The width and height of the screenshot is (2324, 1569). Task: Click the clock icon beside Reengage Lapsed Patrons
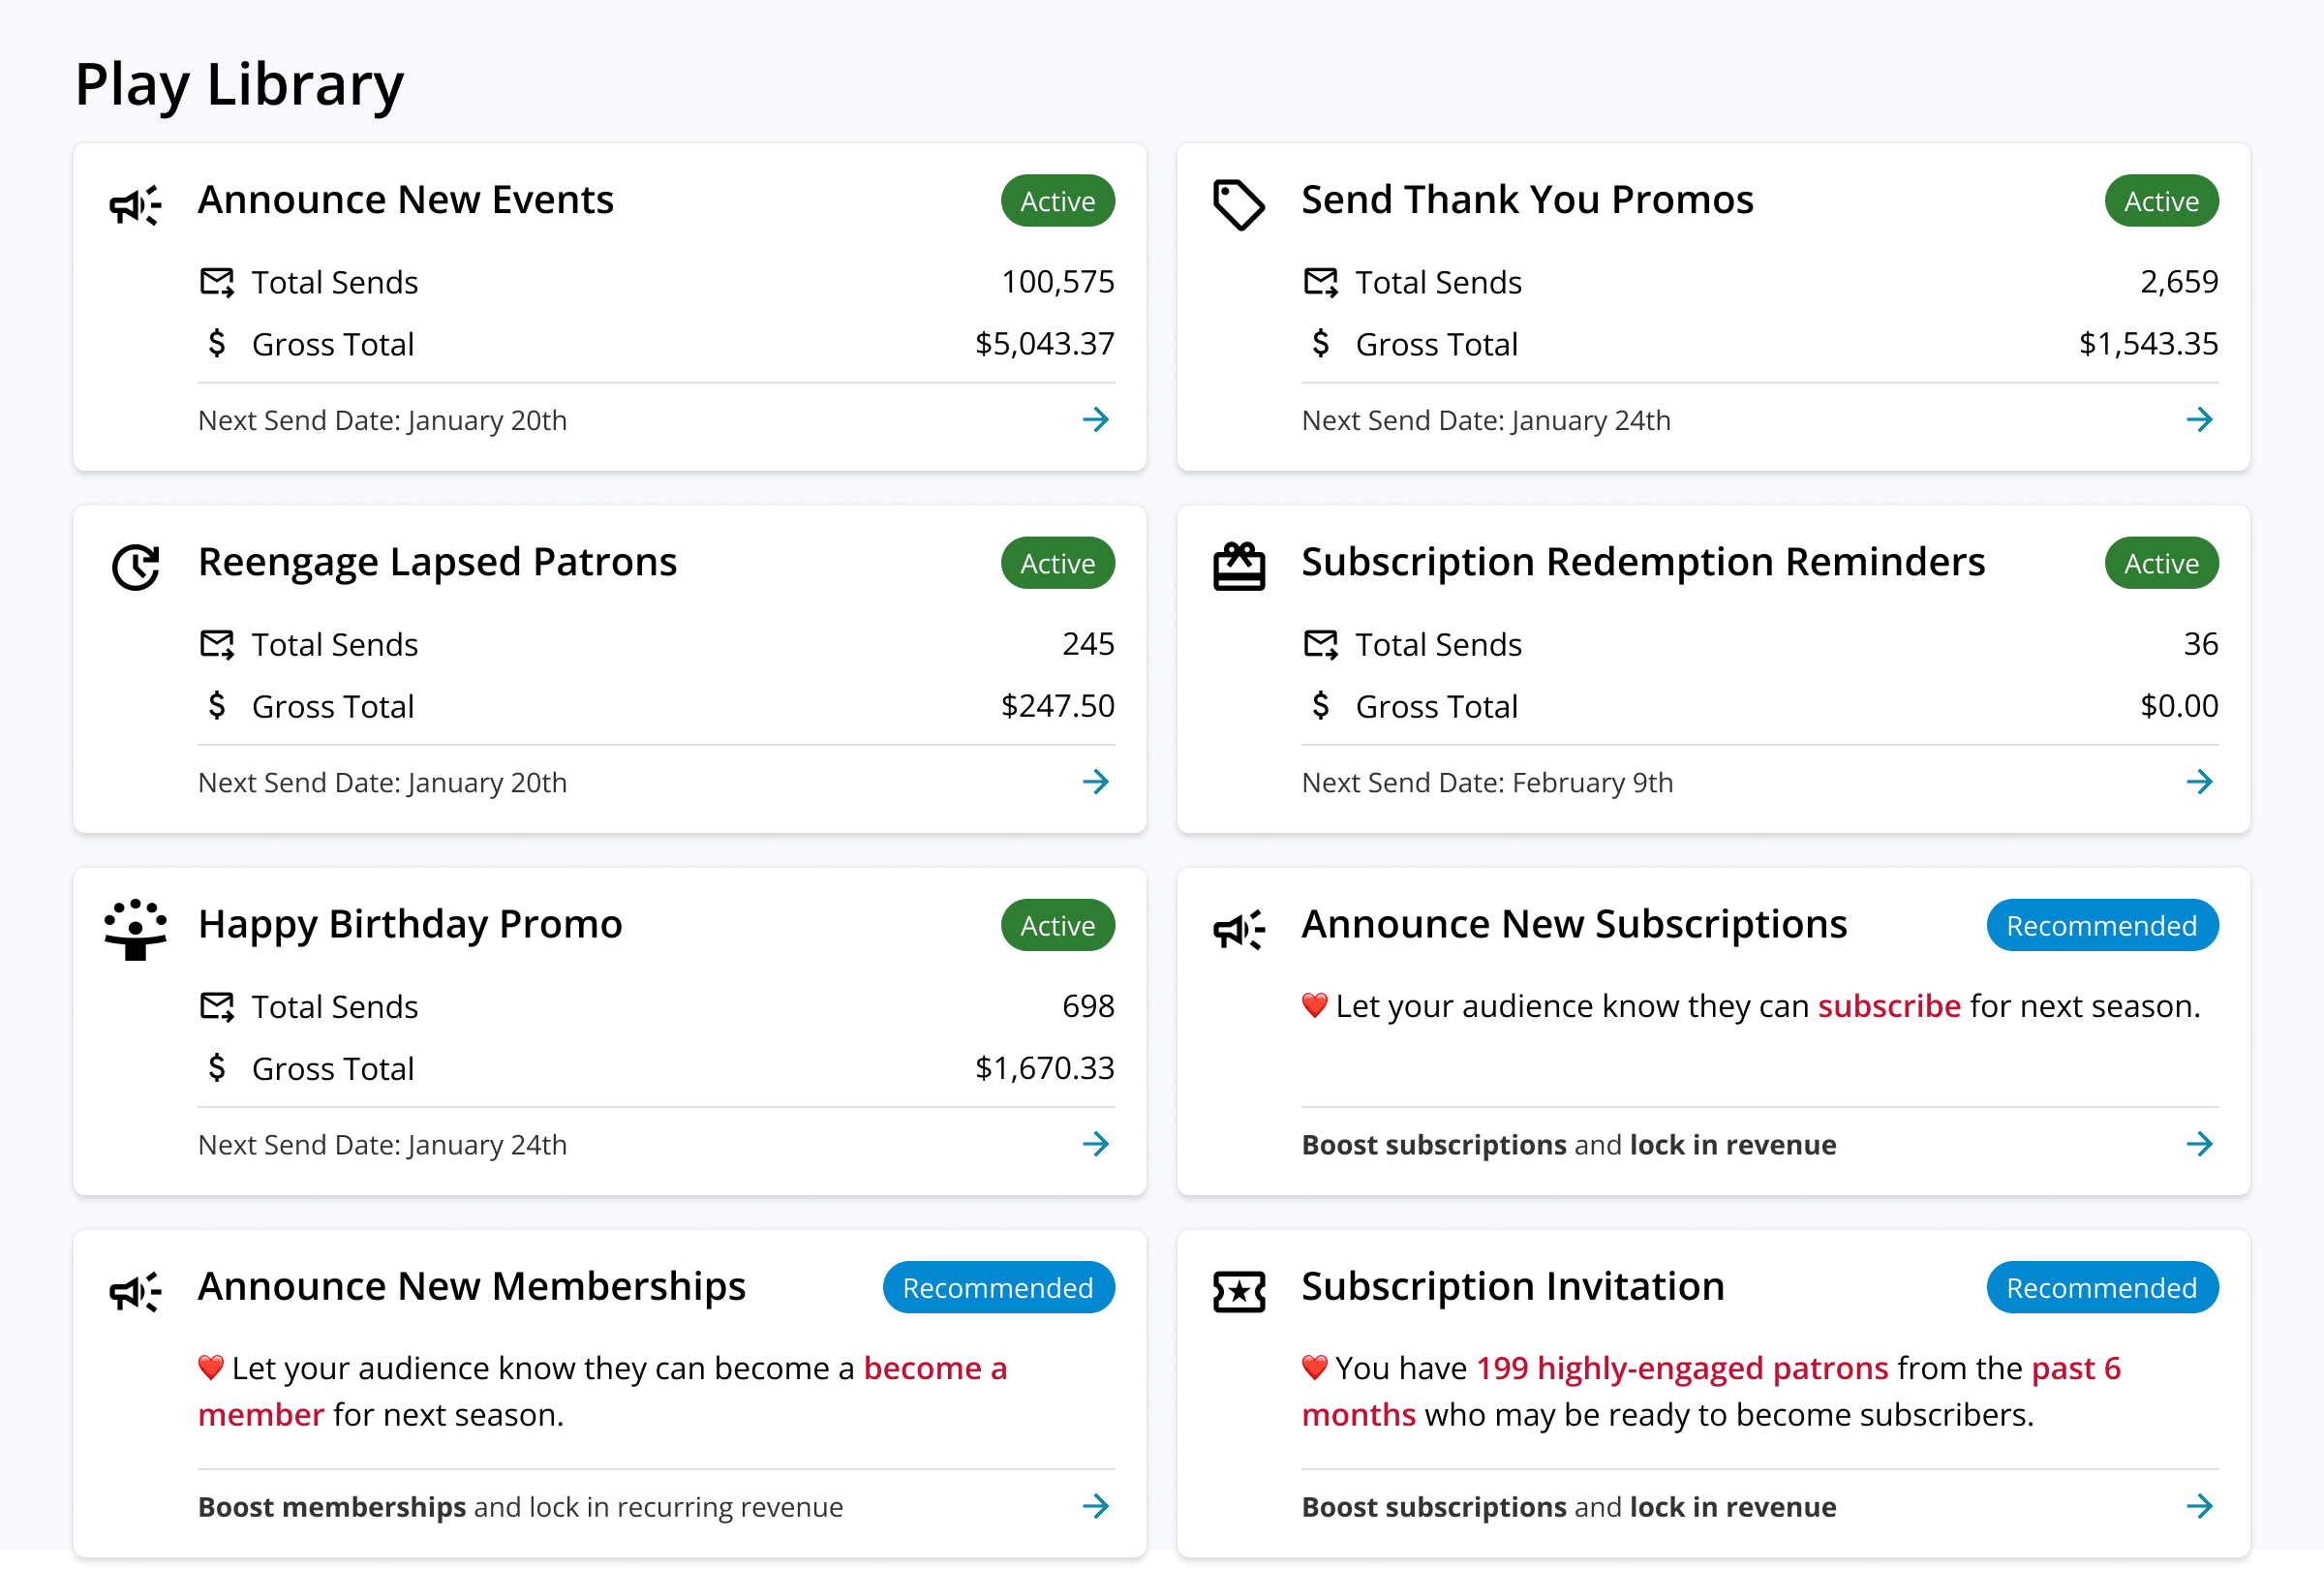[x=135, y=567]
